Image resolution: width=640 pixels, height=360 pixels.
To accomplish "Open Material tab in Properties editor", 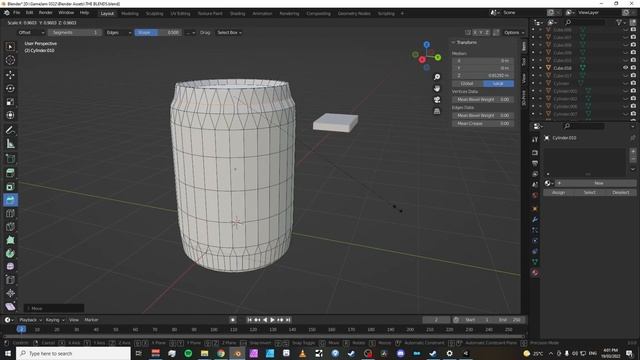I will pos(535,273).
